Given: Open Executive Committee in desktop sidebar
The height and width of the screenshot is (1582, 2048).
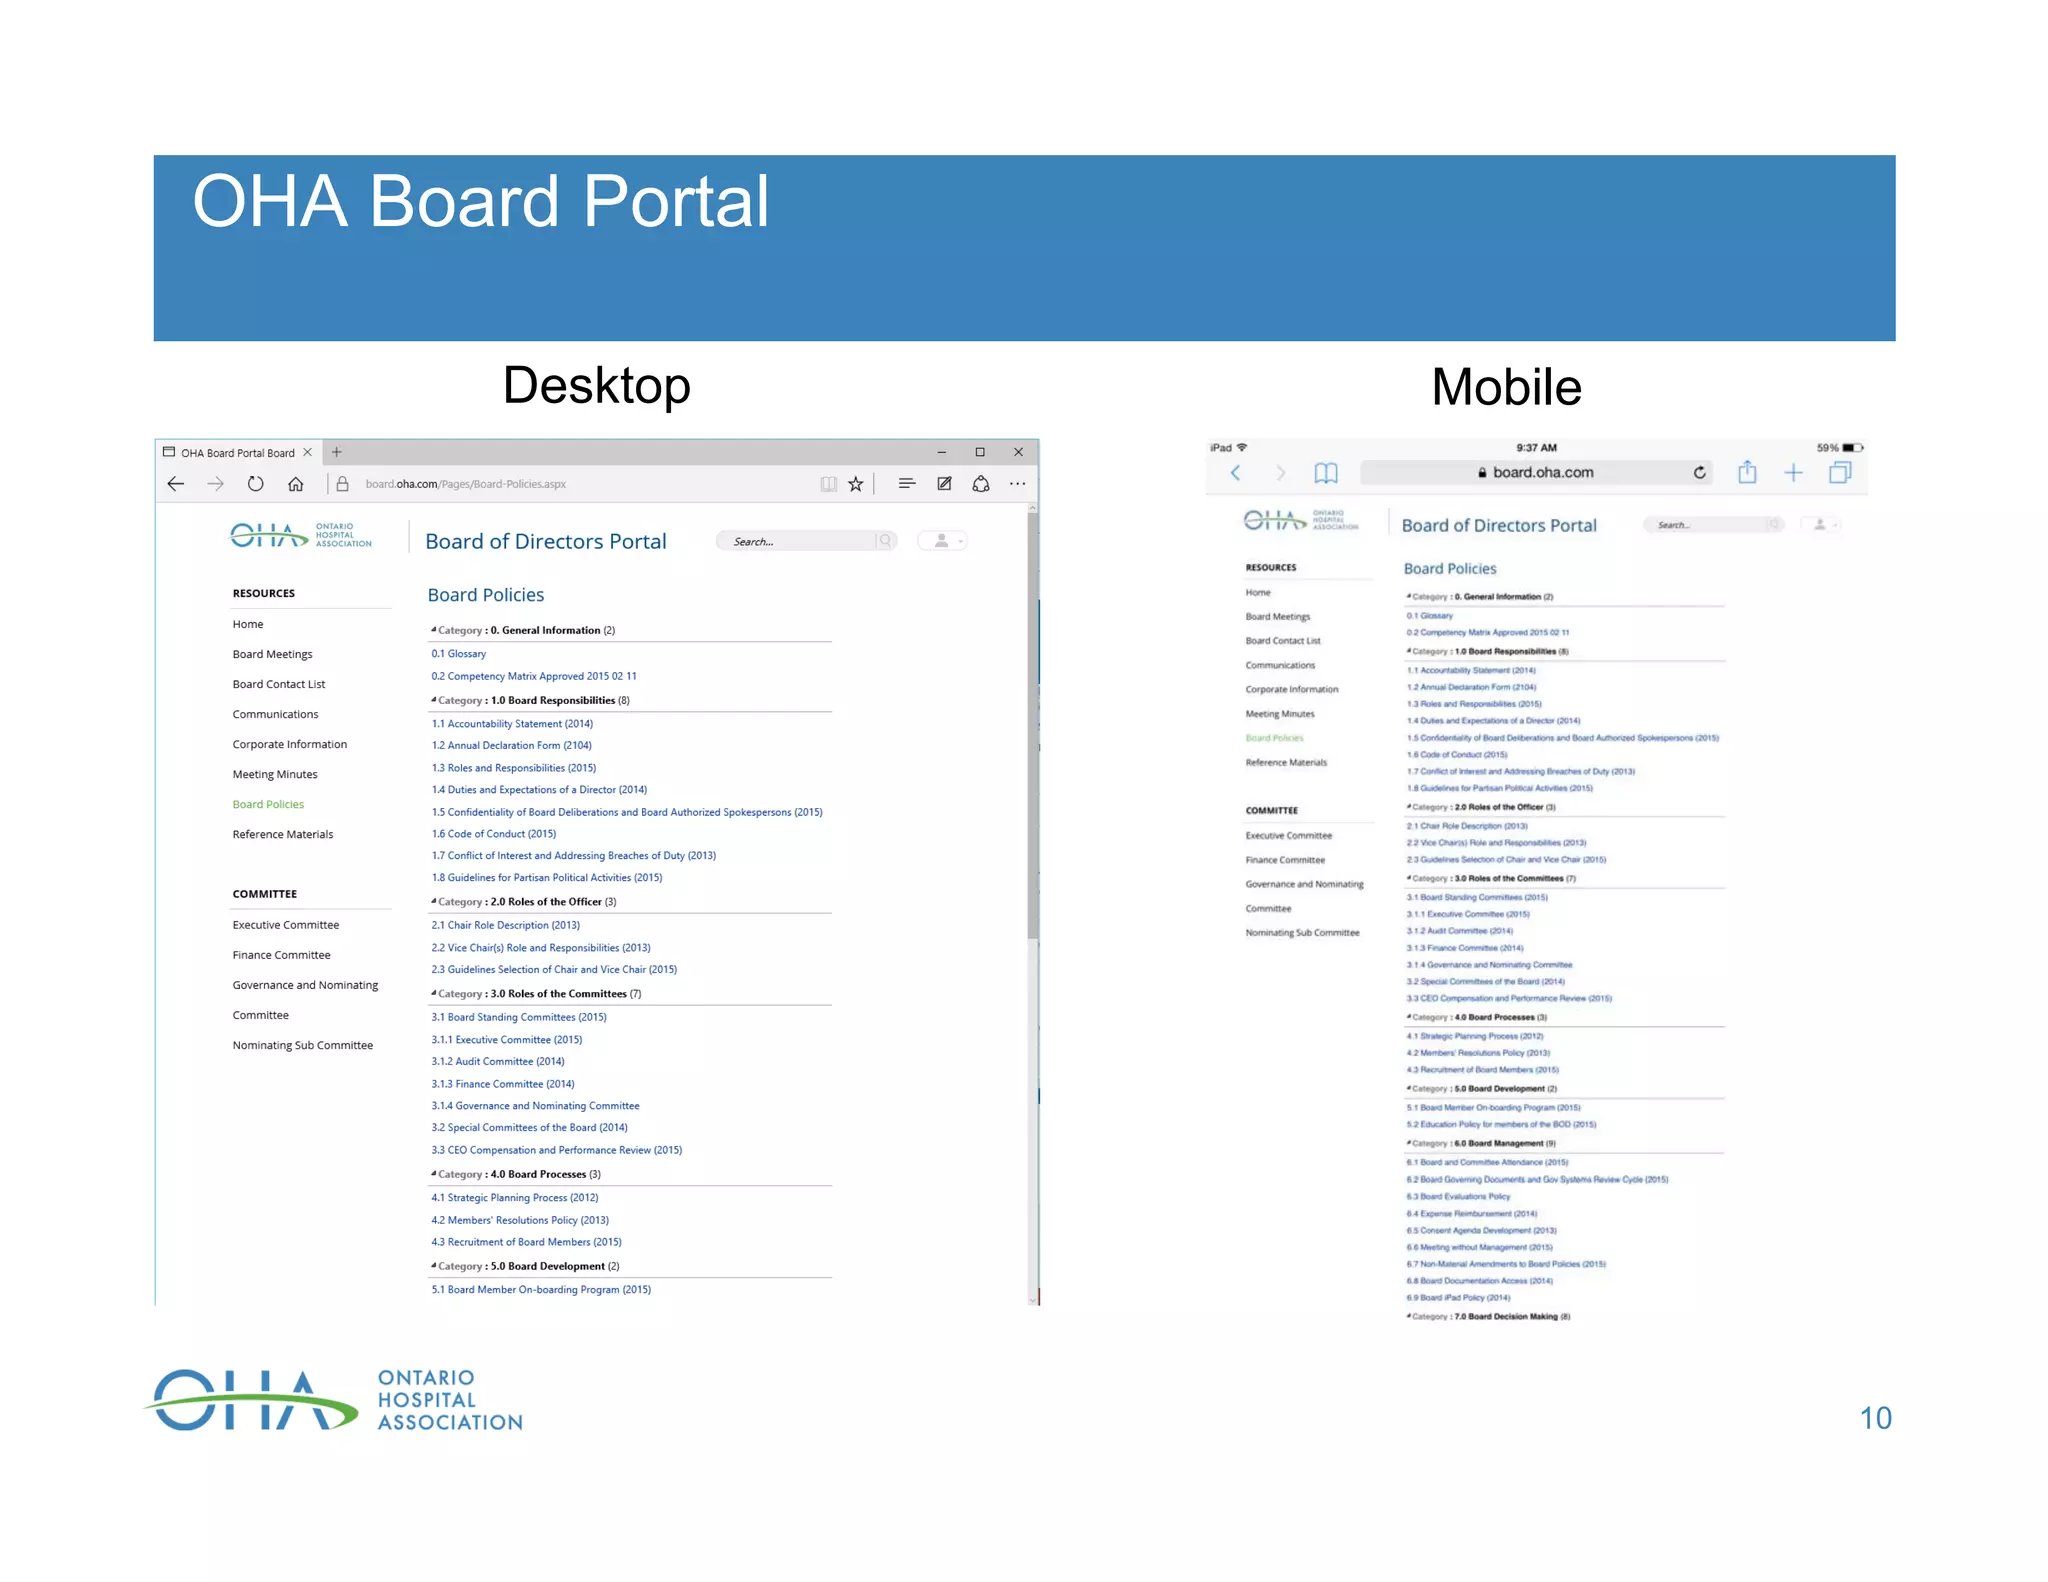Looking at the screenshot, I should (286, 925).
